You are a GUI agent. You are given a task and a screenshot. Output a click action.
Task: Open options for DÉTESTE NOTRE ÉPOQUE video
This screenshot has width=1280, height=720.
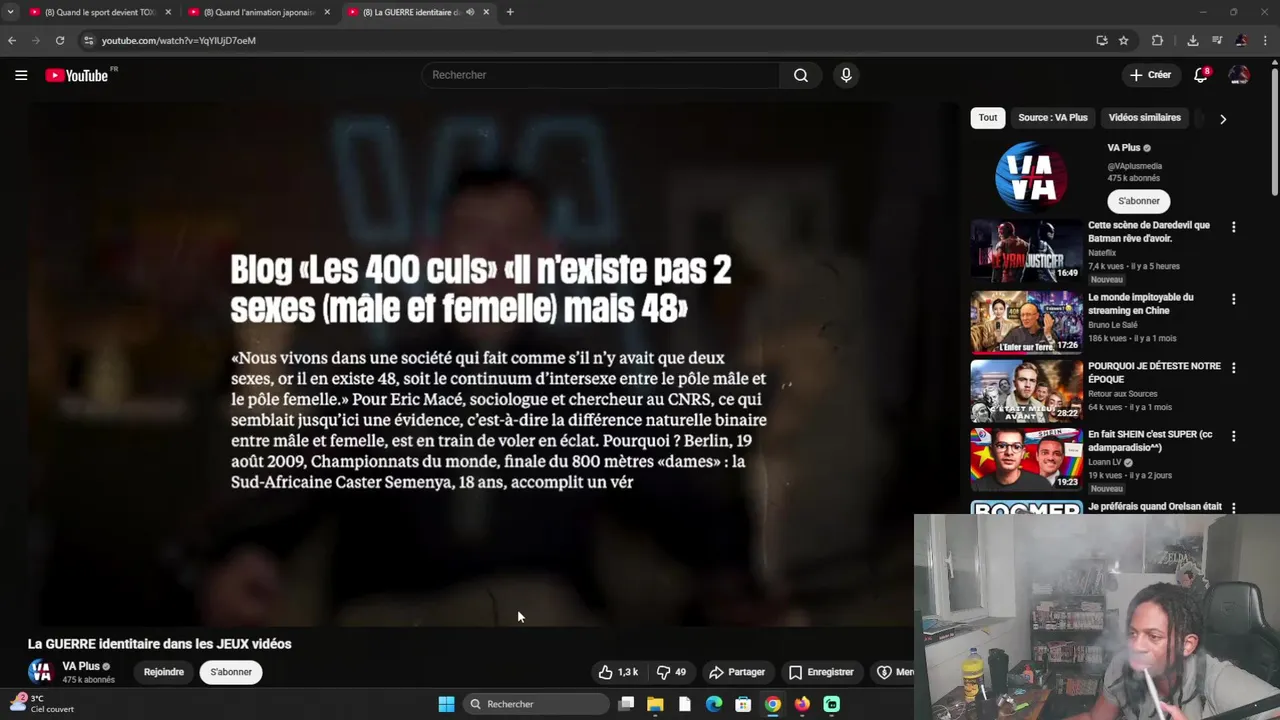point(1233,368)
